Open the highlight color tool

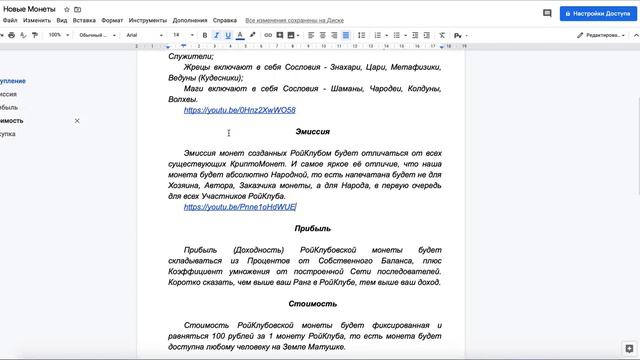pyautogui.click(x=253, y=35)
